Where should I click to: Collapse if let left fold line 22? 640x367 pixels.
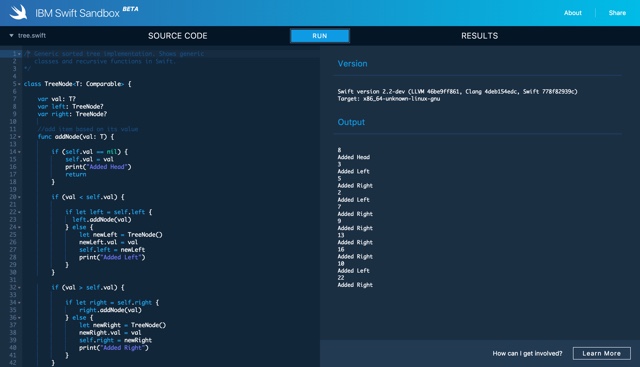(19, 212)
